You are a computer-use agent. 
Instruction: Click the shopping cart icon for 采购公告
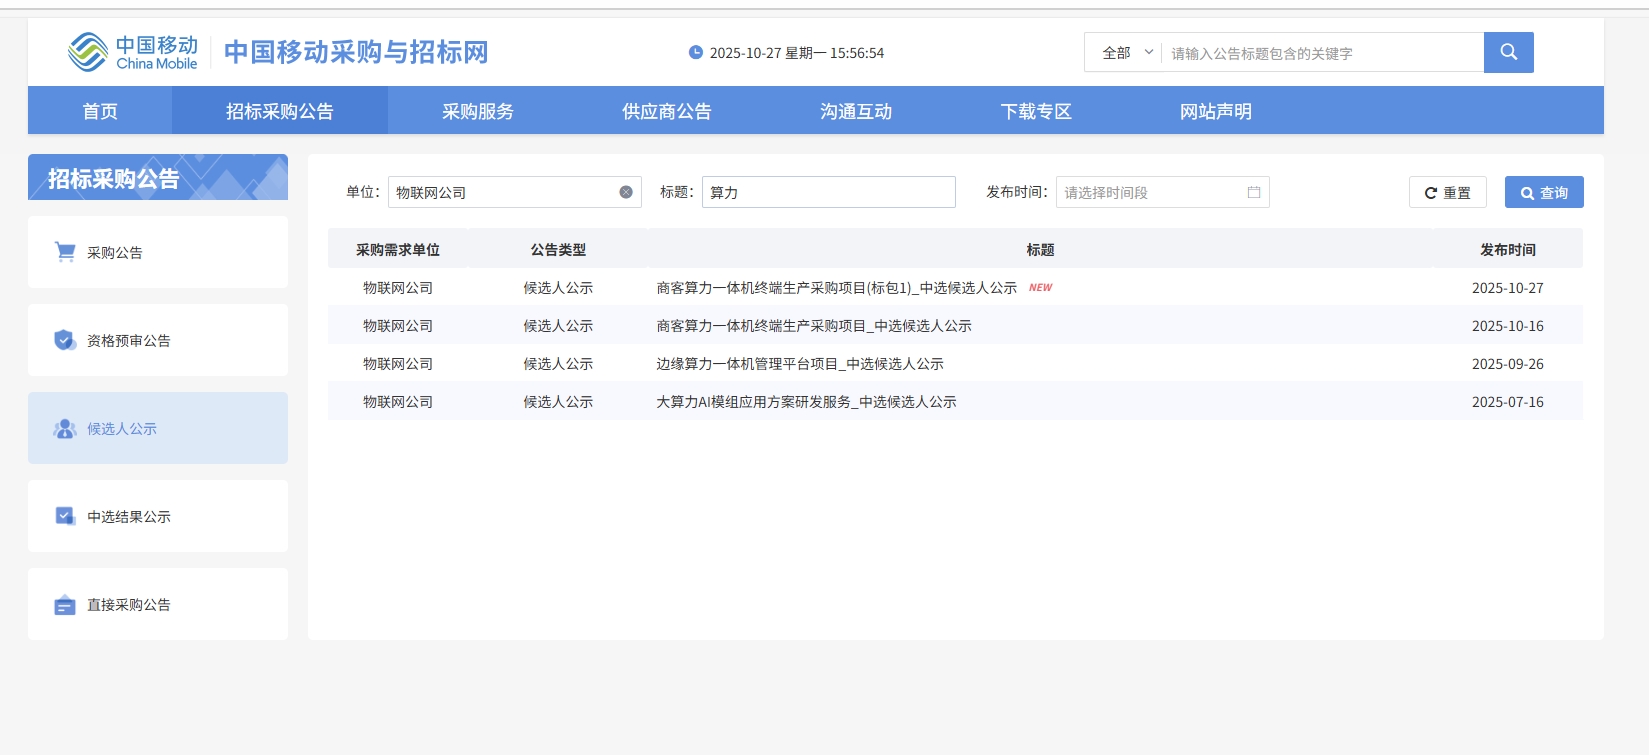pos(65,252)
